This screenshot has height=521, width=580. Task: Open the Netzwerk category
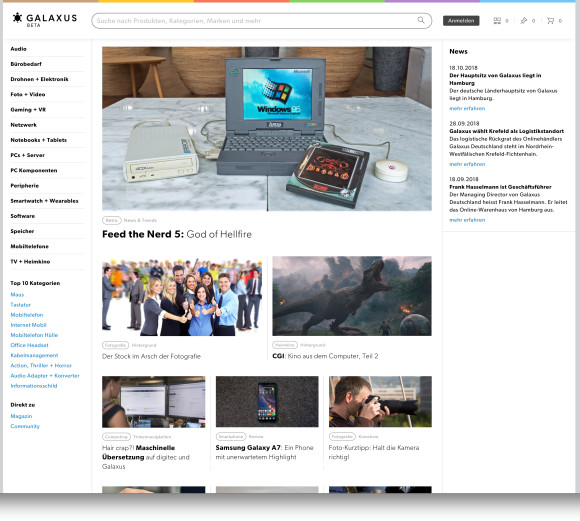pyautogui.click(x=24, y=125)
